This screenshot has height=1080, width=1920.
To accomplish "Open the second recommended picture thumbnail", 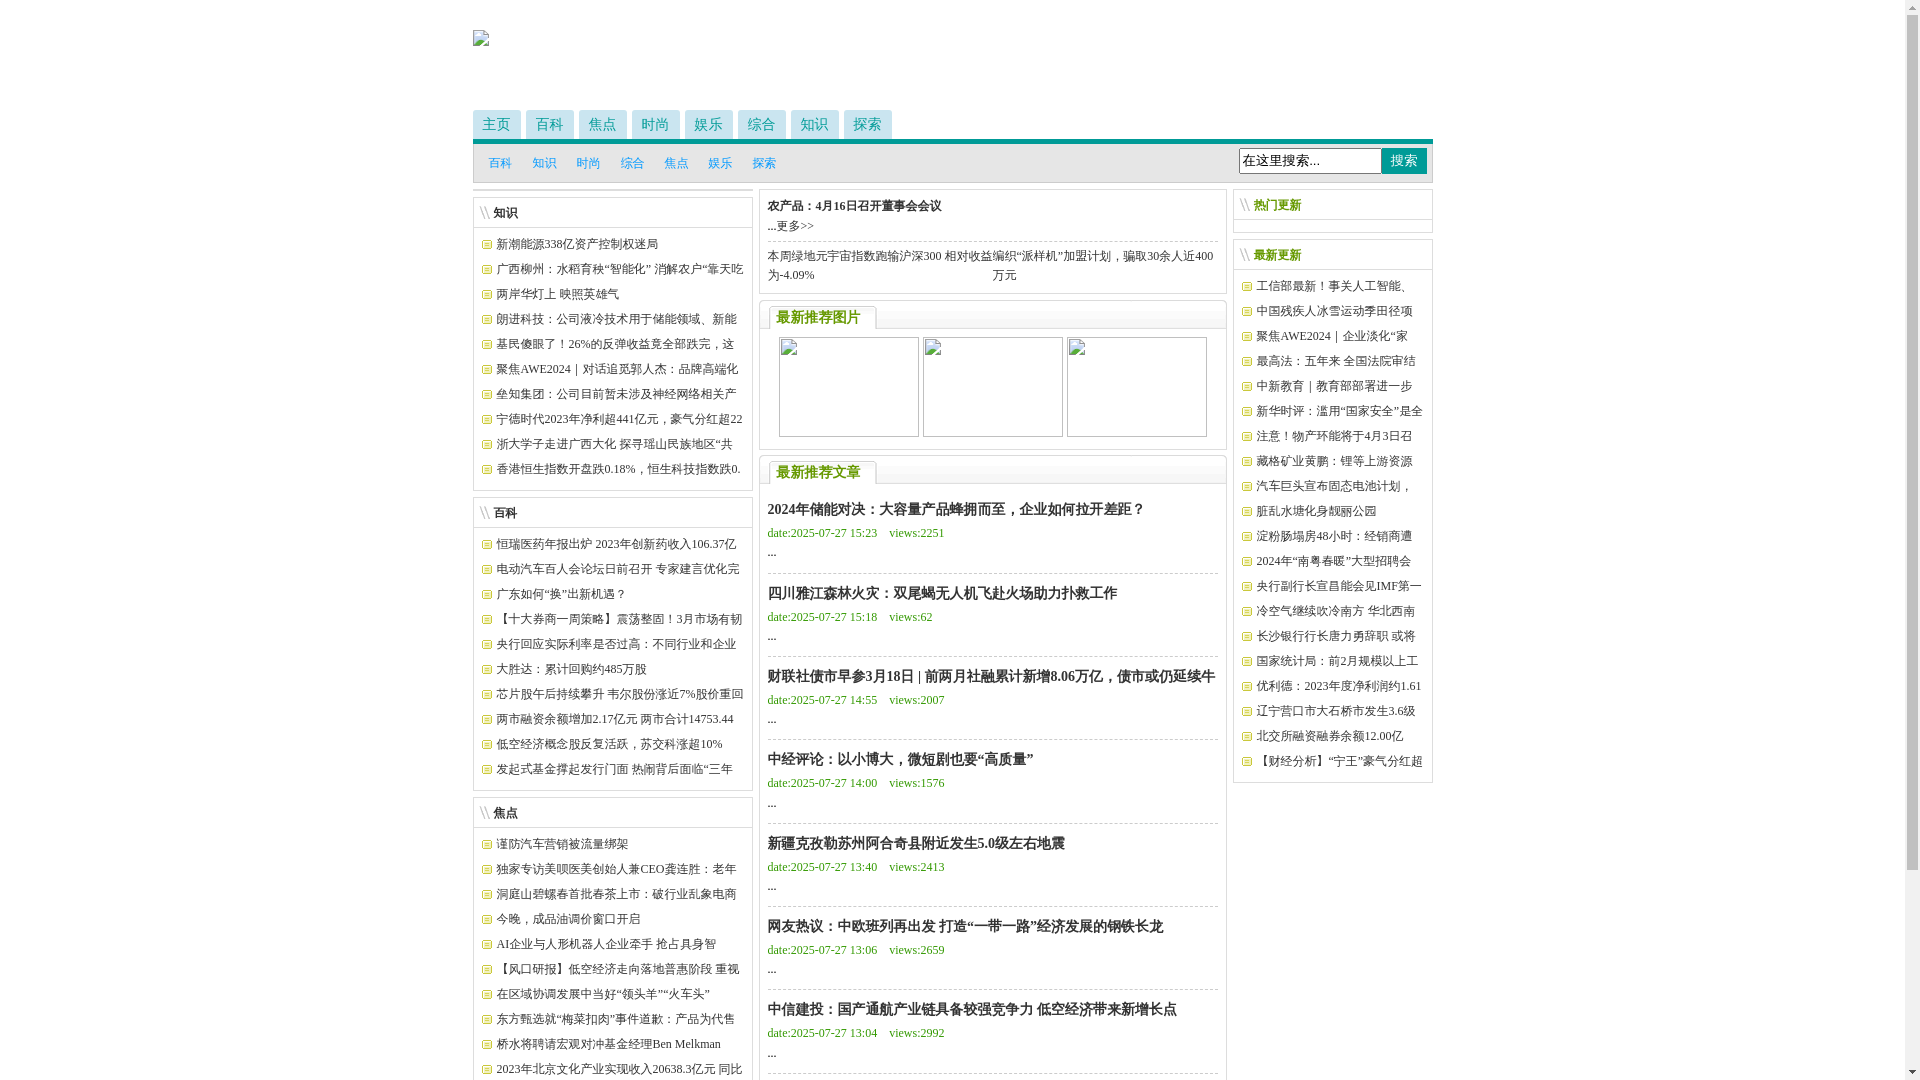I will coord(993,387).
